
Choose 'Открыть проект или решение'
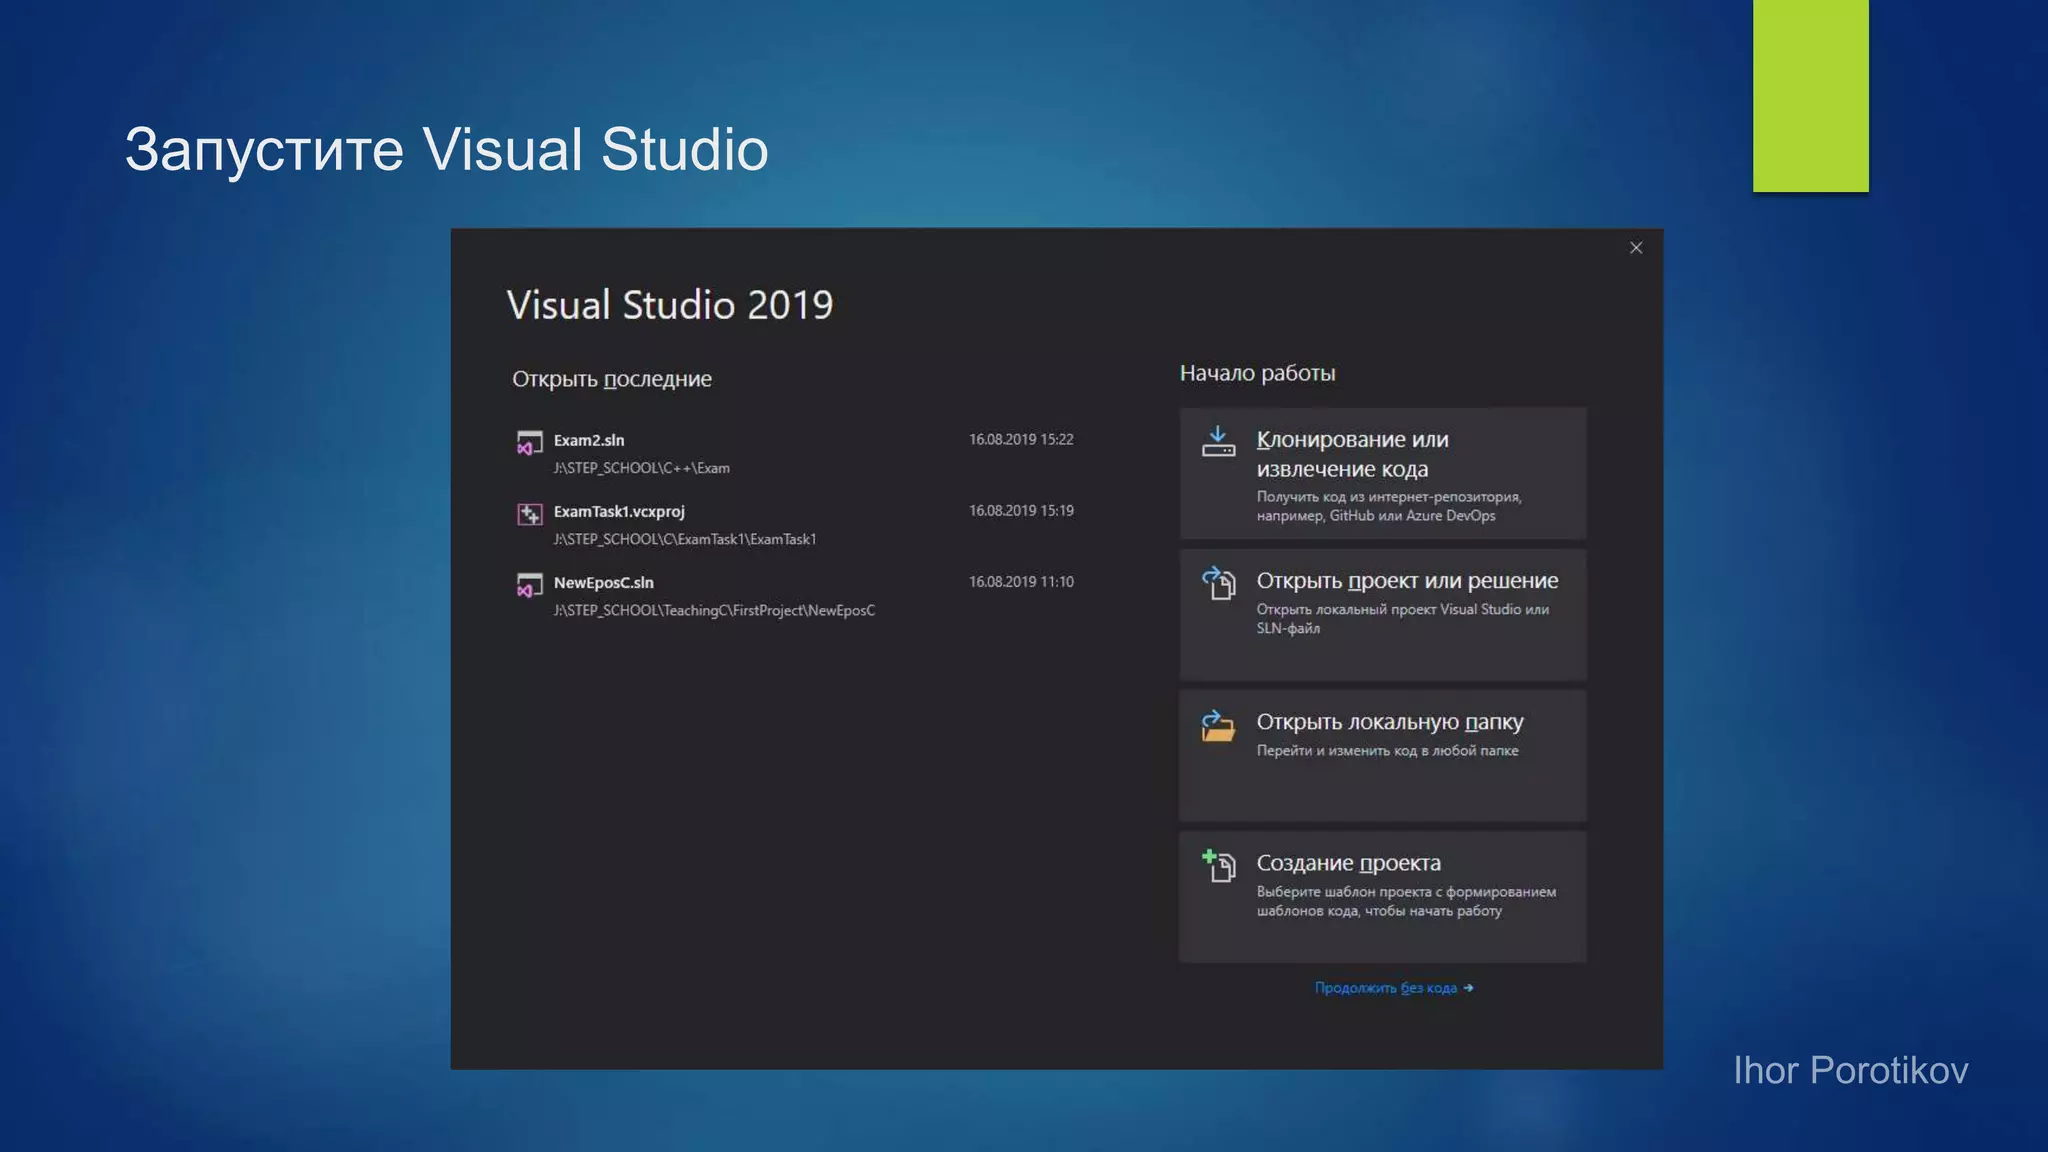click(1383, 614)
